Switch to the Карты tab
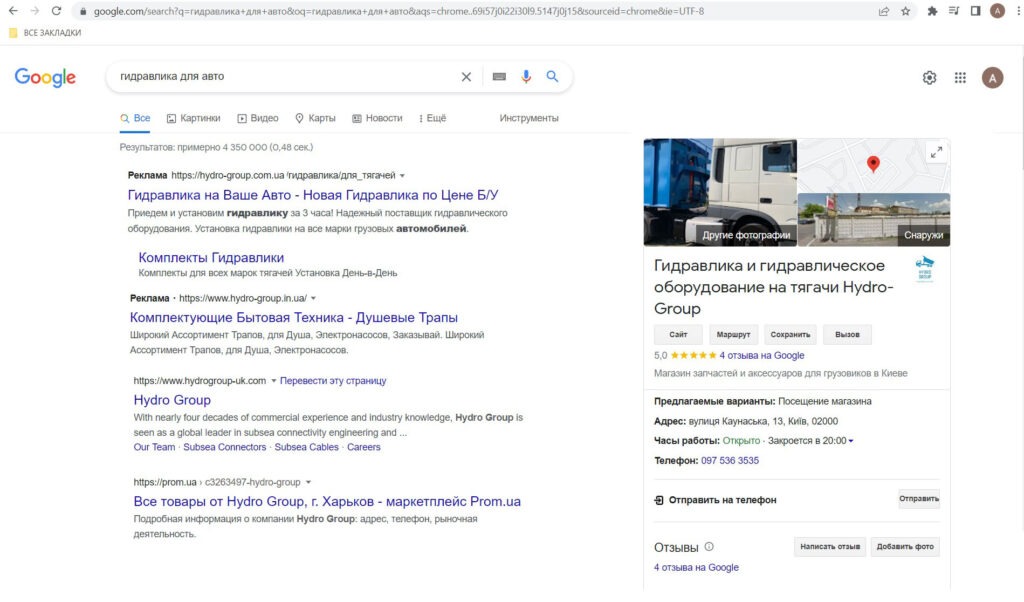 (315, 118)
